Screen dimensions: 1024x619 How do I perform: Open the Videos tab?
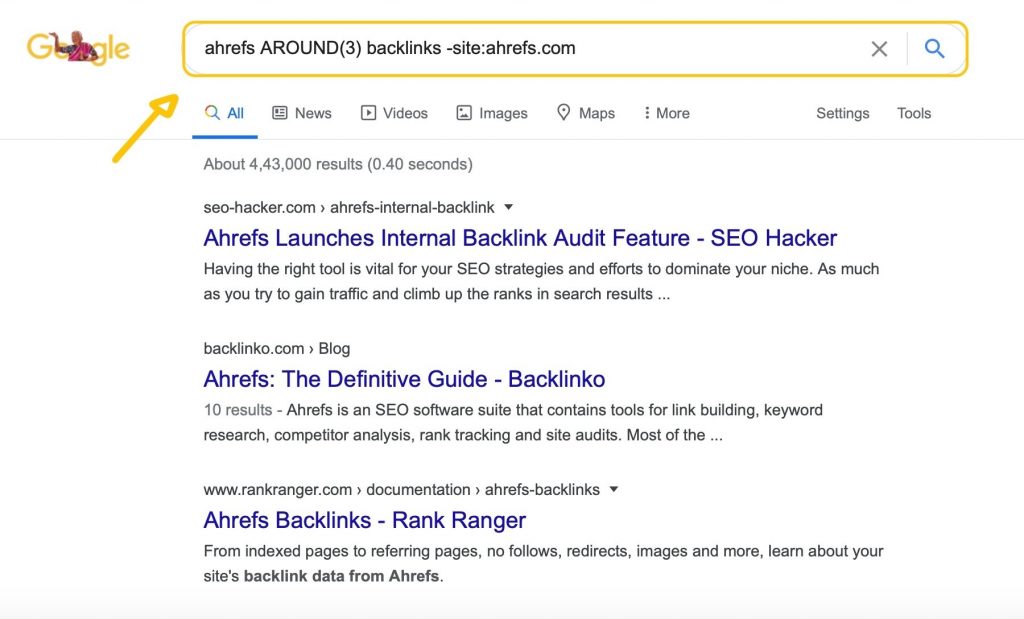tap(394, 113)
